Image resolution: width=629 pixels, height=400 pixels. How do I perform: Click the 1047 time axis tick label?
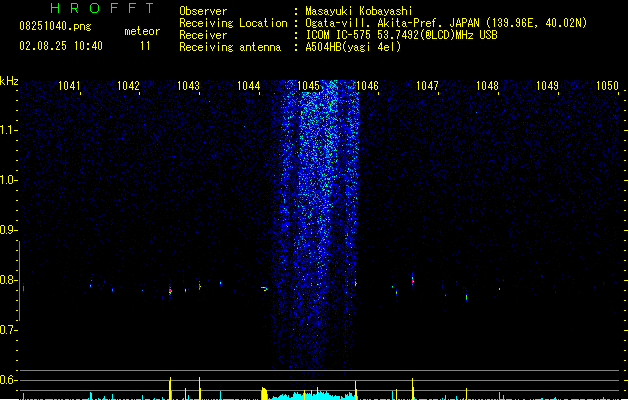[x=427, y=86]
